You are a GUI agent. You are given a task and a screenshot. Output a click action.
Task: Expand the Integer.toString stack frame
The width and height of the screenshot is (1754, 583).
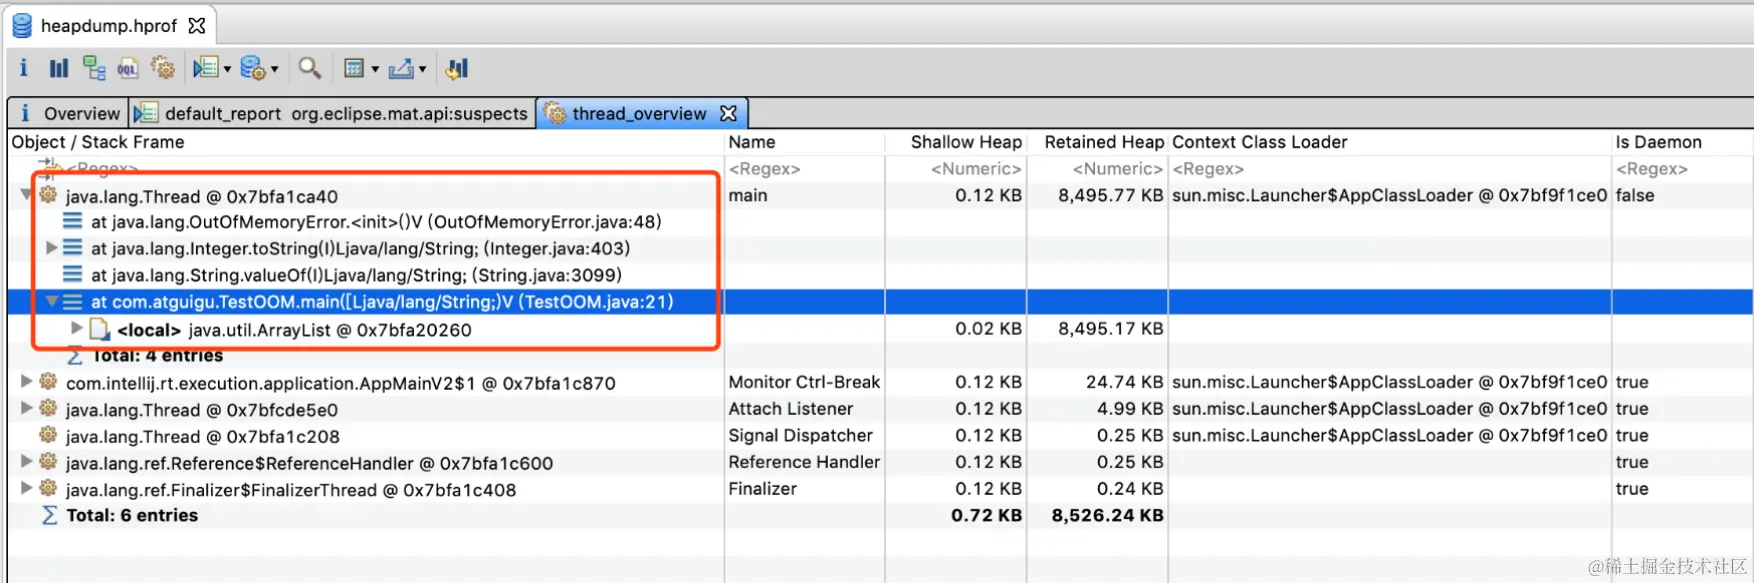(51, 247)
